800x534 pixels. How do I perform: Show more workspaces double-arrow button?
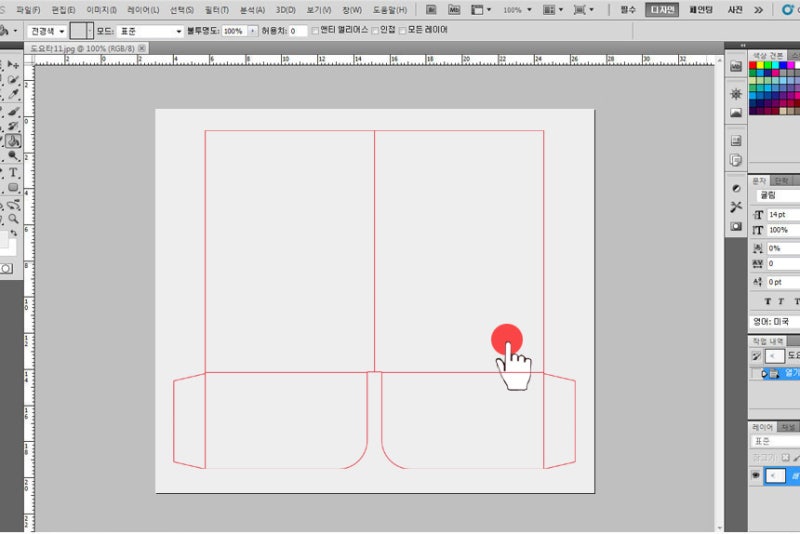pyautogui.click(x=759, y=10)
